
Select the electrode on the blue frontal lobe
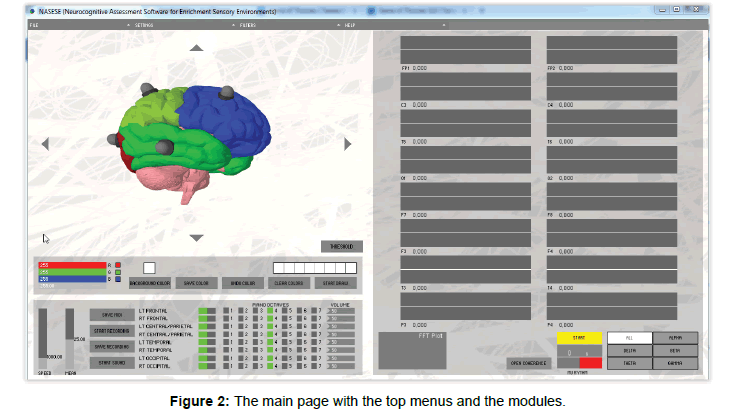[x=228, y=92]
